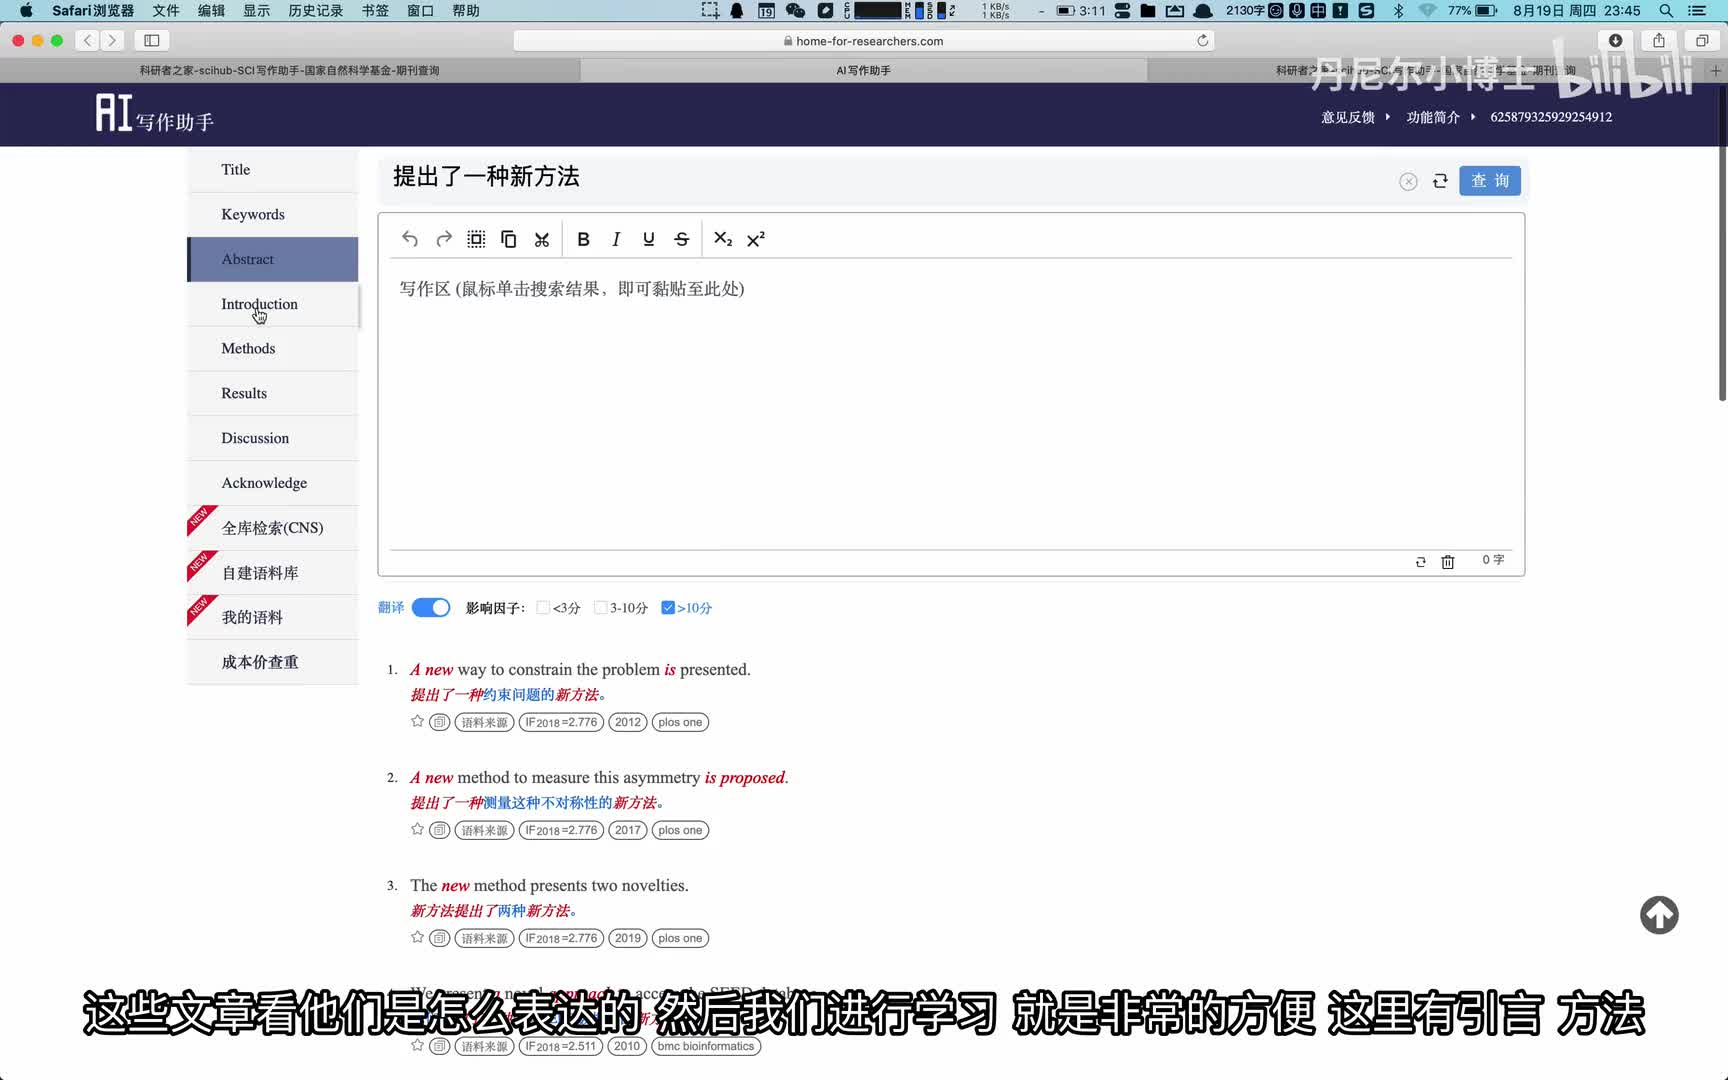
Task: Turn off the 翻译 translation switch
Action: click(431, 608)
